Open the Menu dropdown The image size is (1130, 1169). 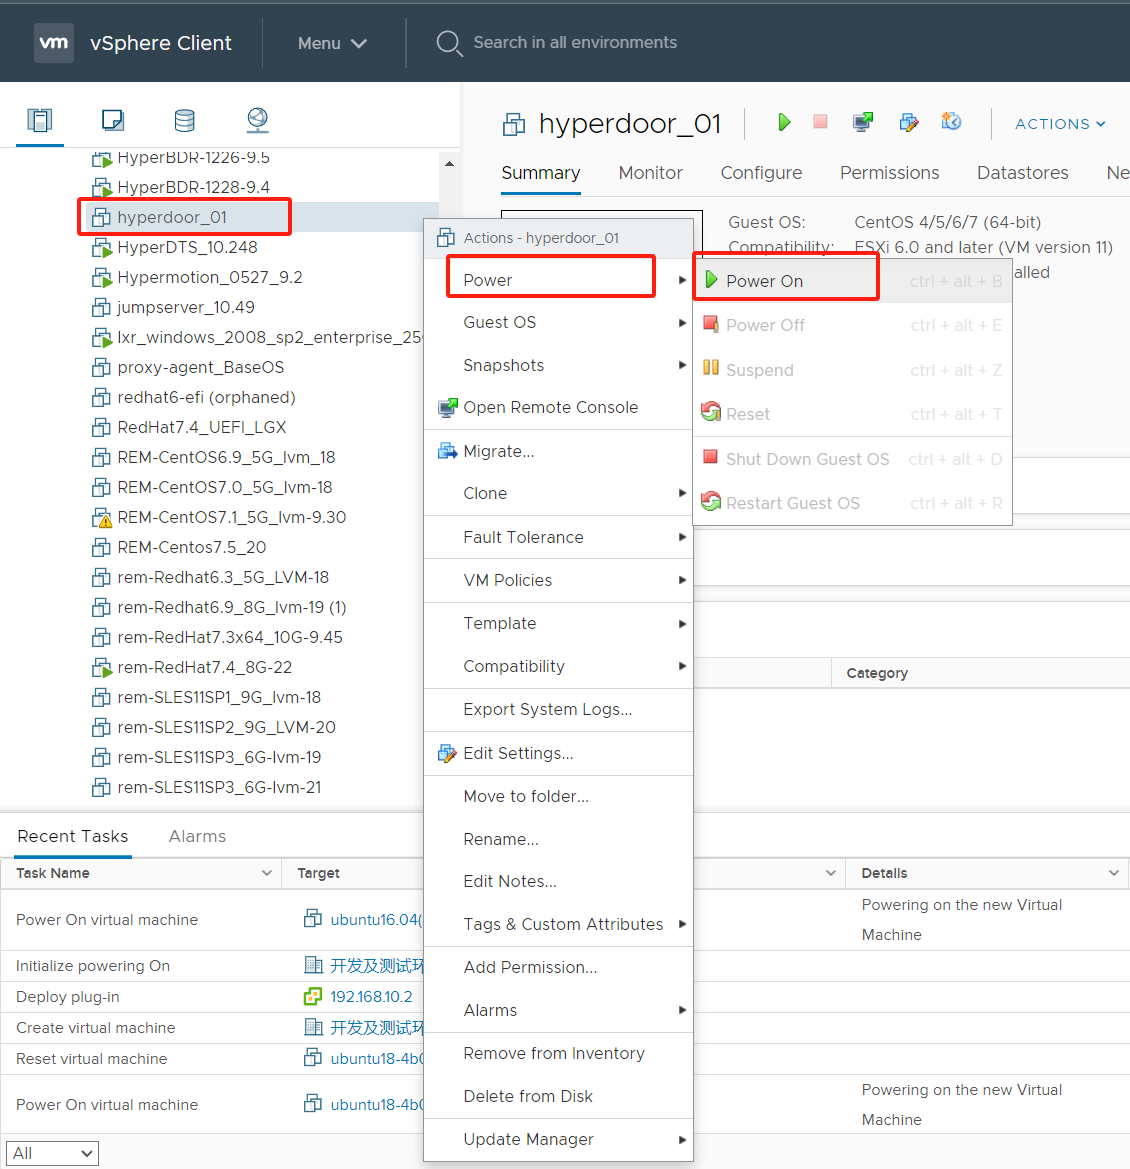tap(332, 43)
